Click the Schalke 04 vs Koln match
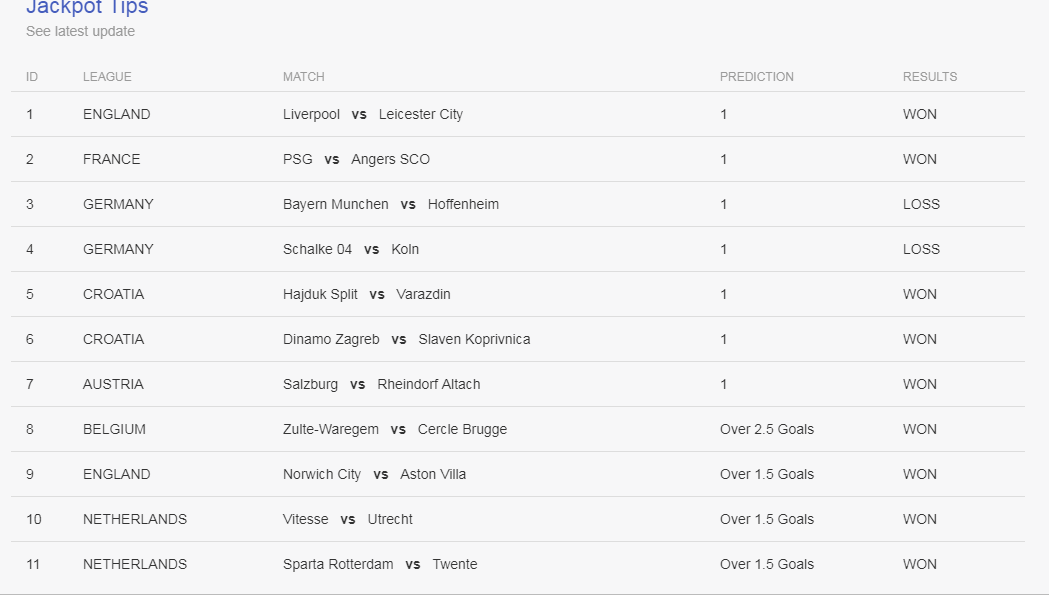This screenshot has width=1049, height=595. pyautogui.click(x=351, y=249)
